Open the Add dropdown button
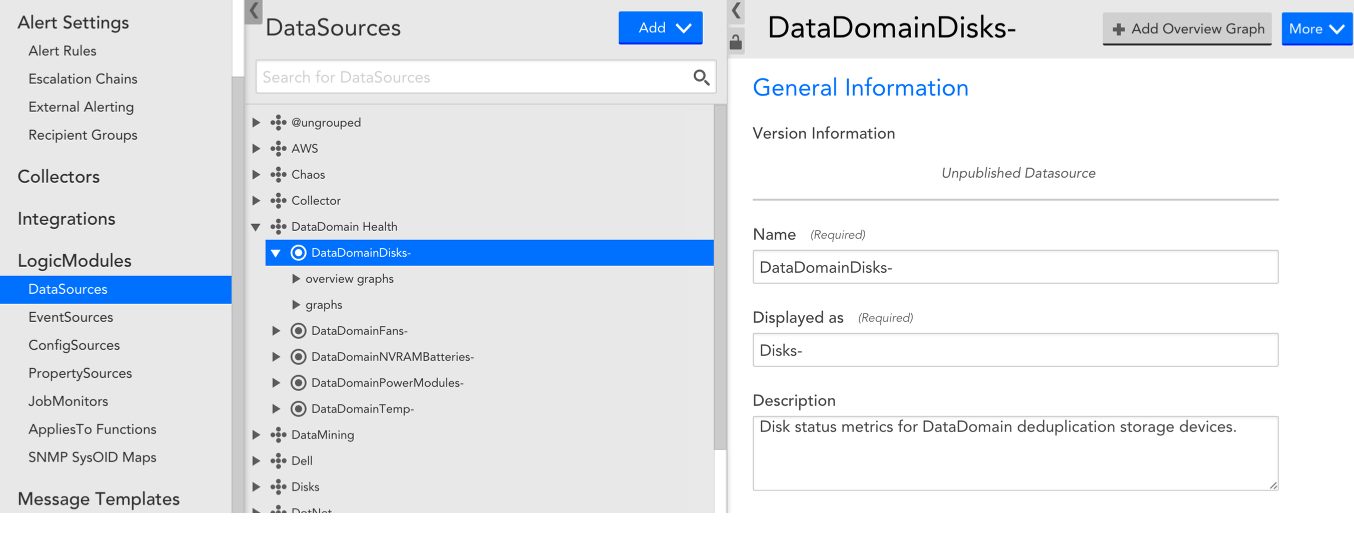 [x=661, y=28]
